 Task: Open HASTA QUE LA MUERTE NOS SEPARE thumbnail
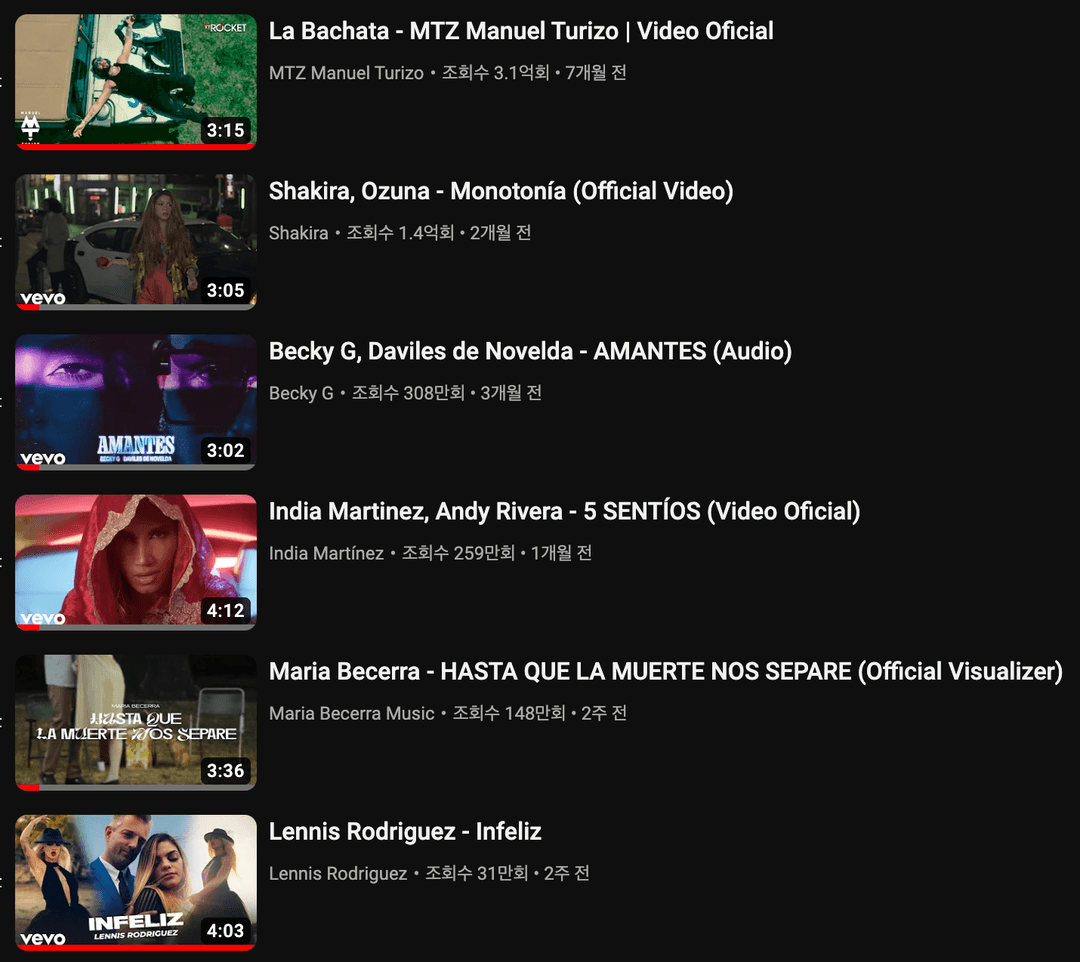pos(136,722)
